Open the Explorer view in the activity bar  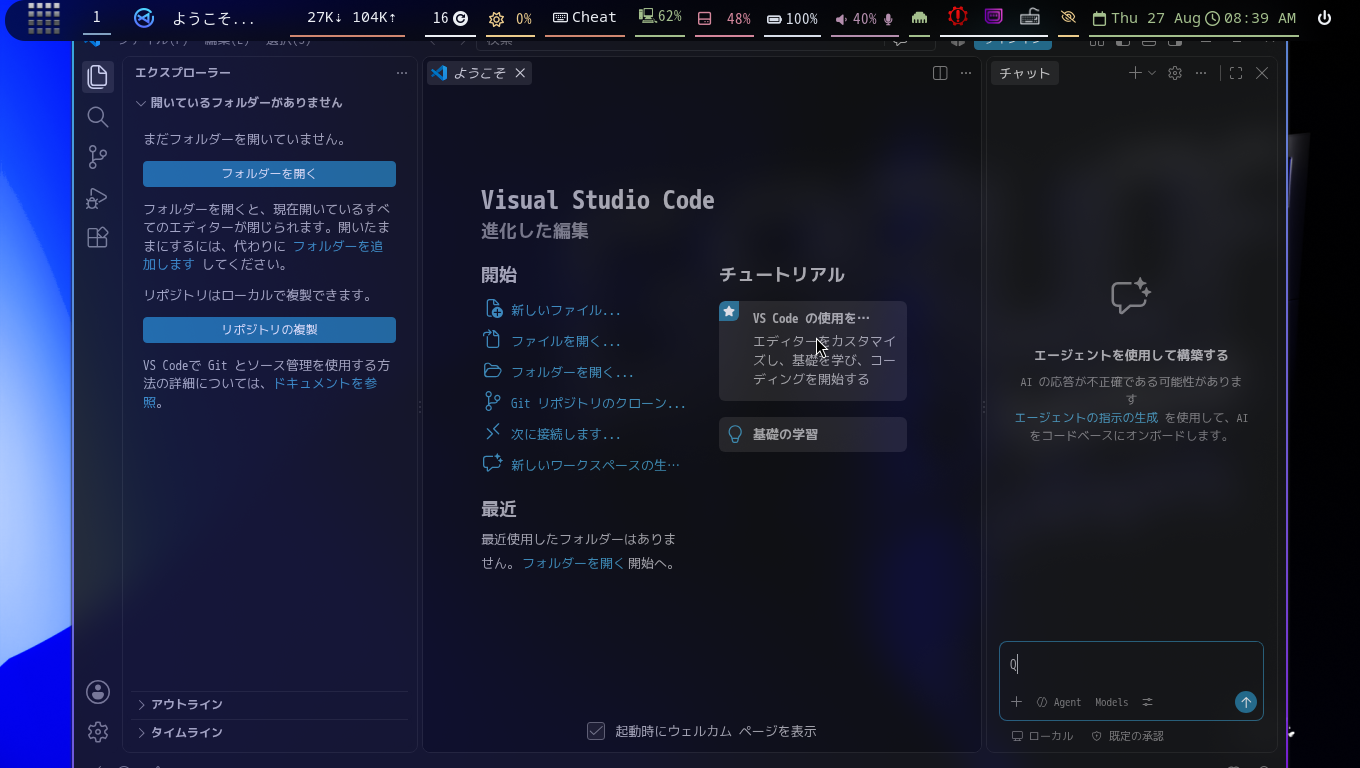point(97,76)
